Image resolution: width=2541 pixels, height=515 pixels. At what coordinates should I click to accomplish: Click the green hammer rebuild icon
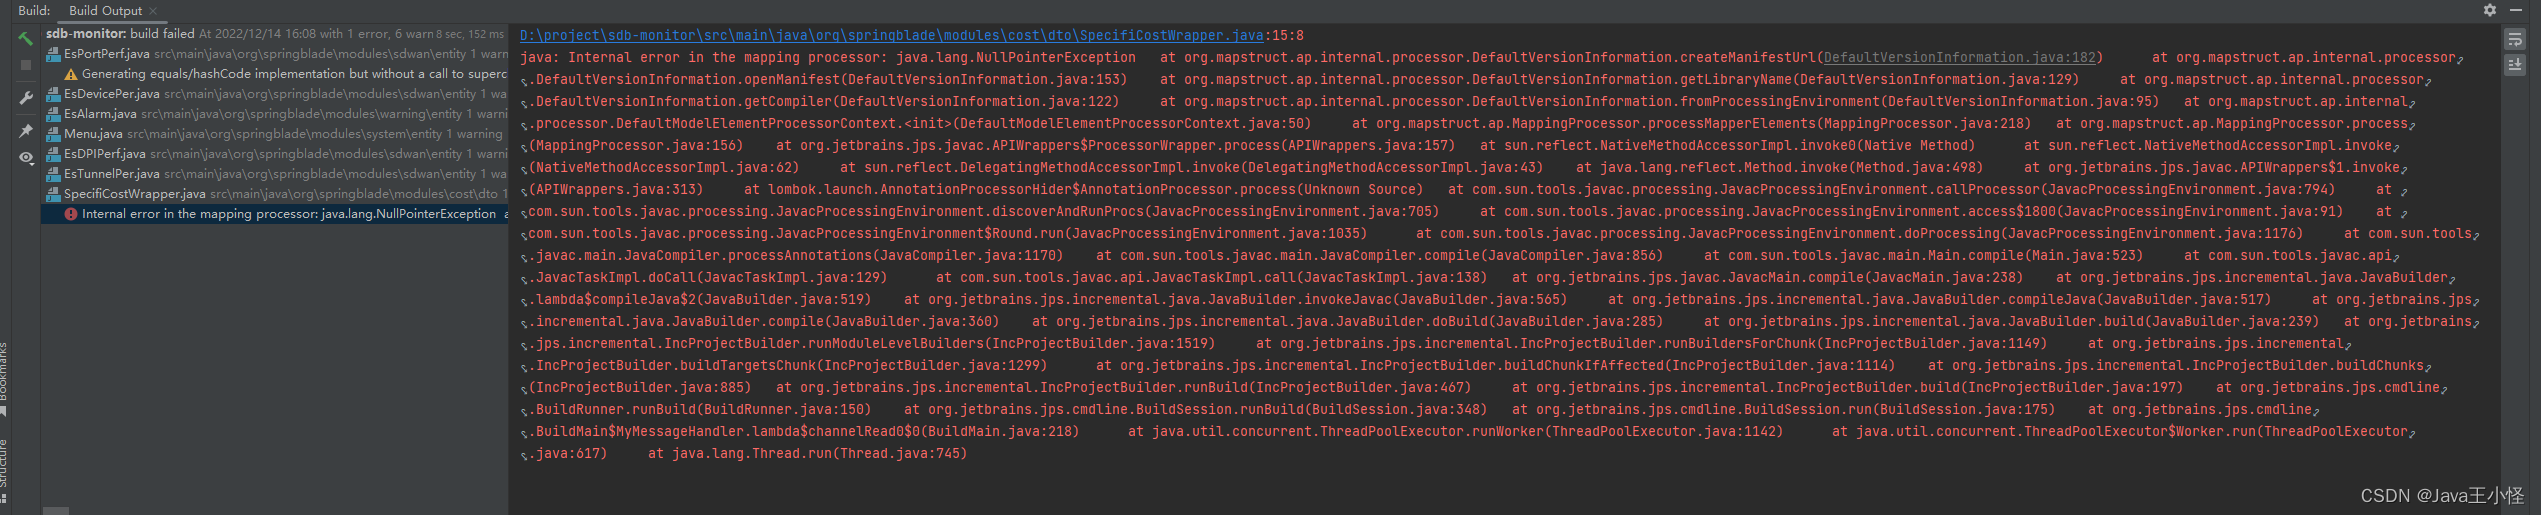click(26, 39)
